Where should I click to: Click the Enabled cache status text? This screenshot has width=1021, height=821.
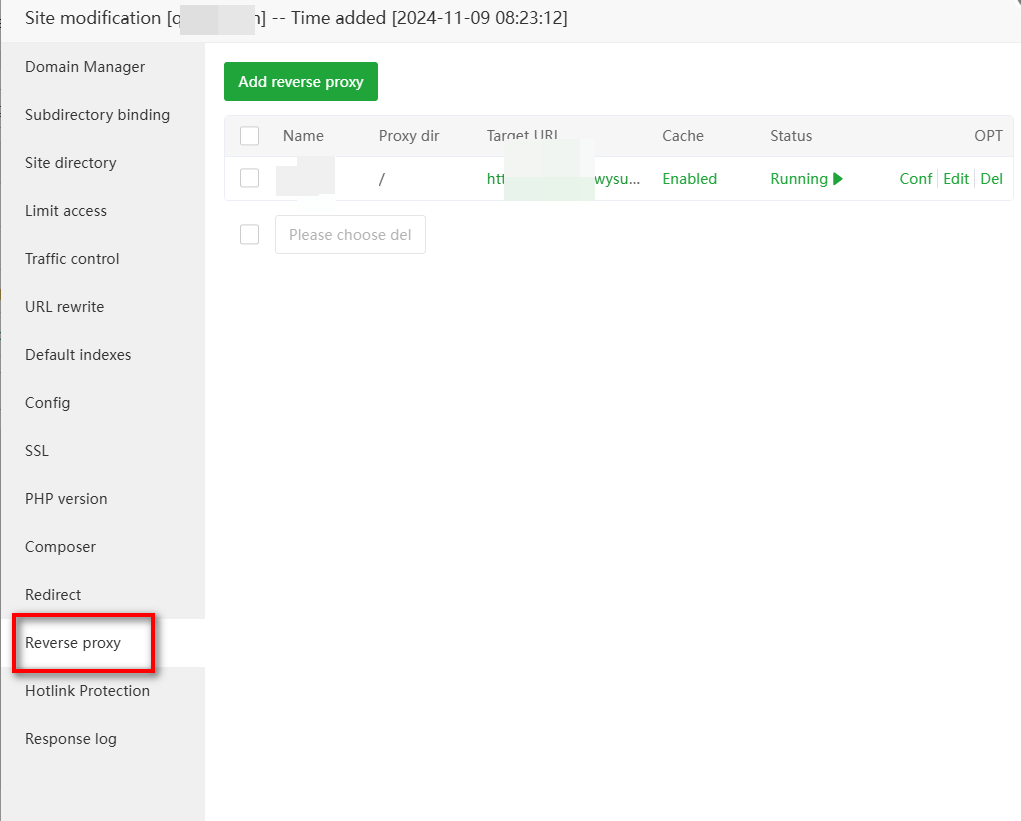tap(689, 179)
